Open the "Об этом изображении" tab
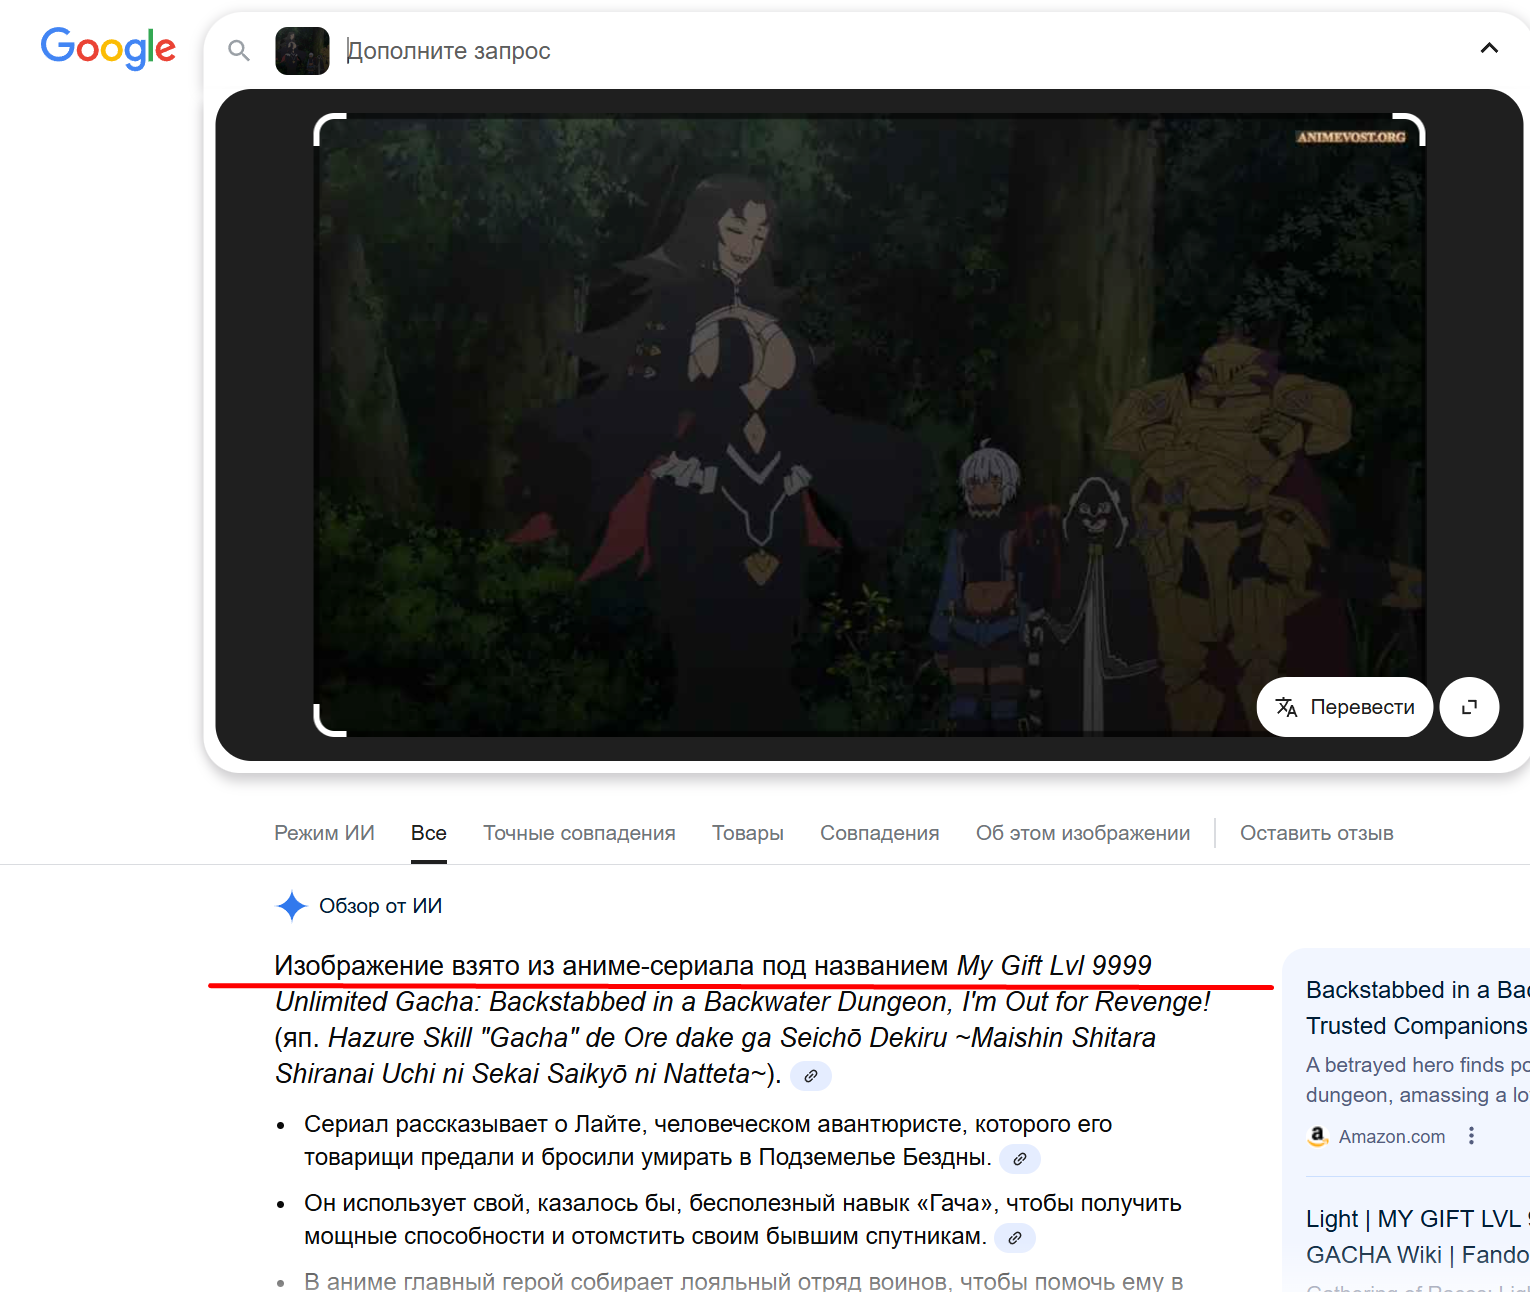Screen dimensions: 1530x1292 pyautogui.click(x=1082, y=833)
